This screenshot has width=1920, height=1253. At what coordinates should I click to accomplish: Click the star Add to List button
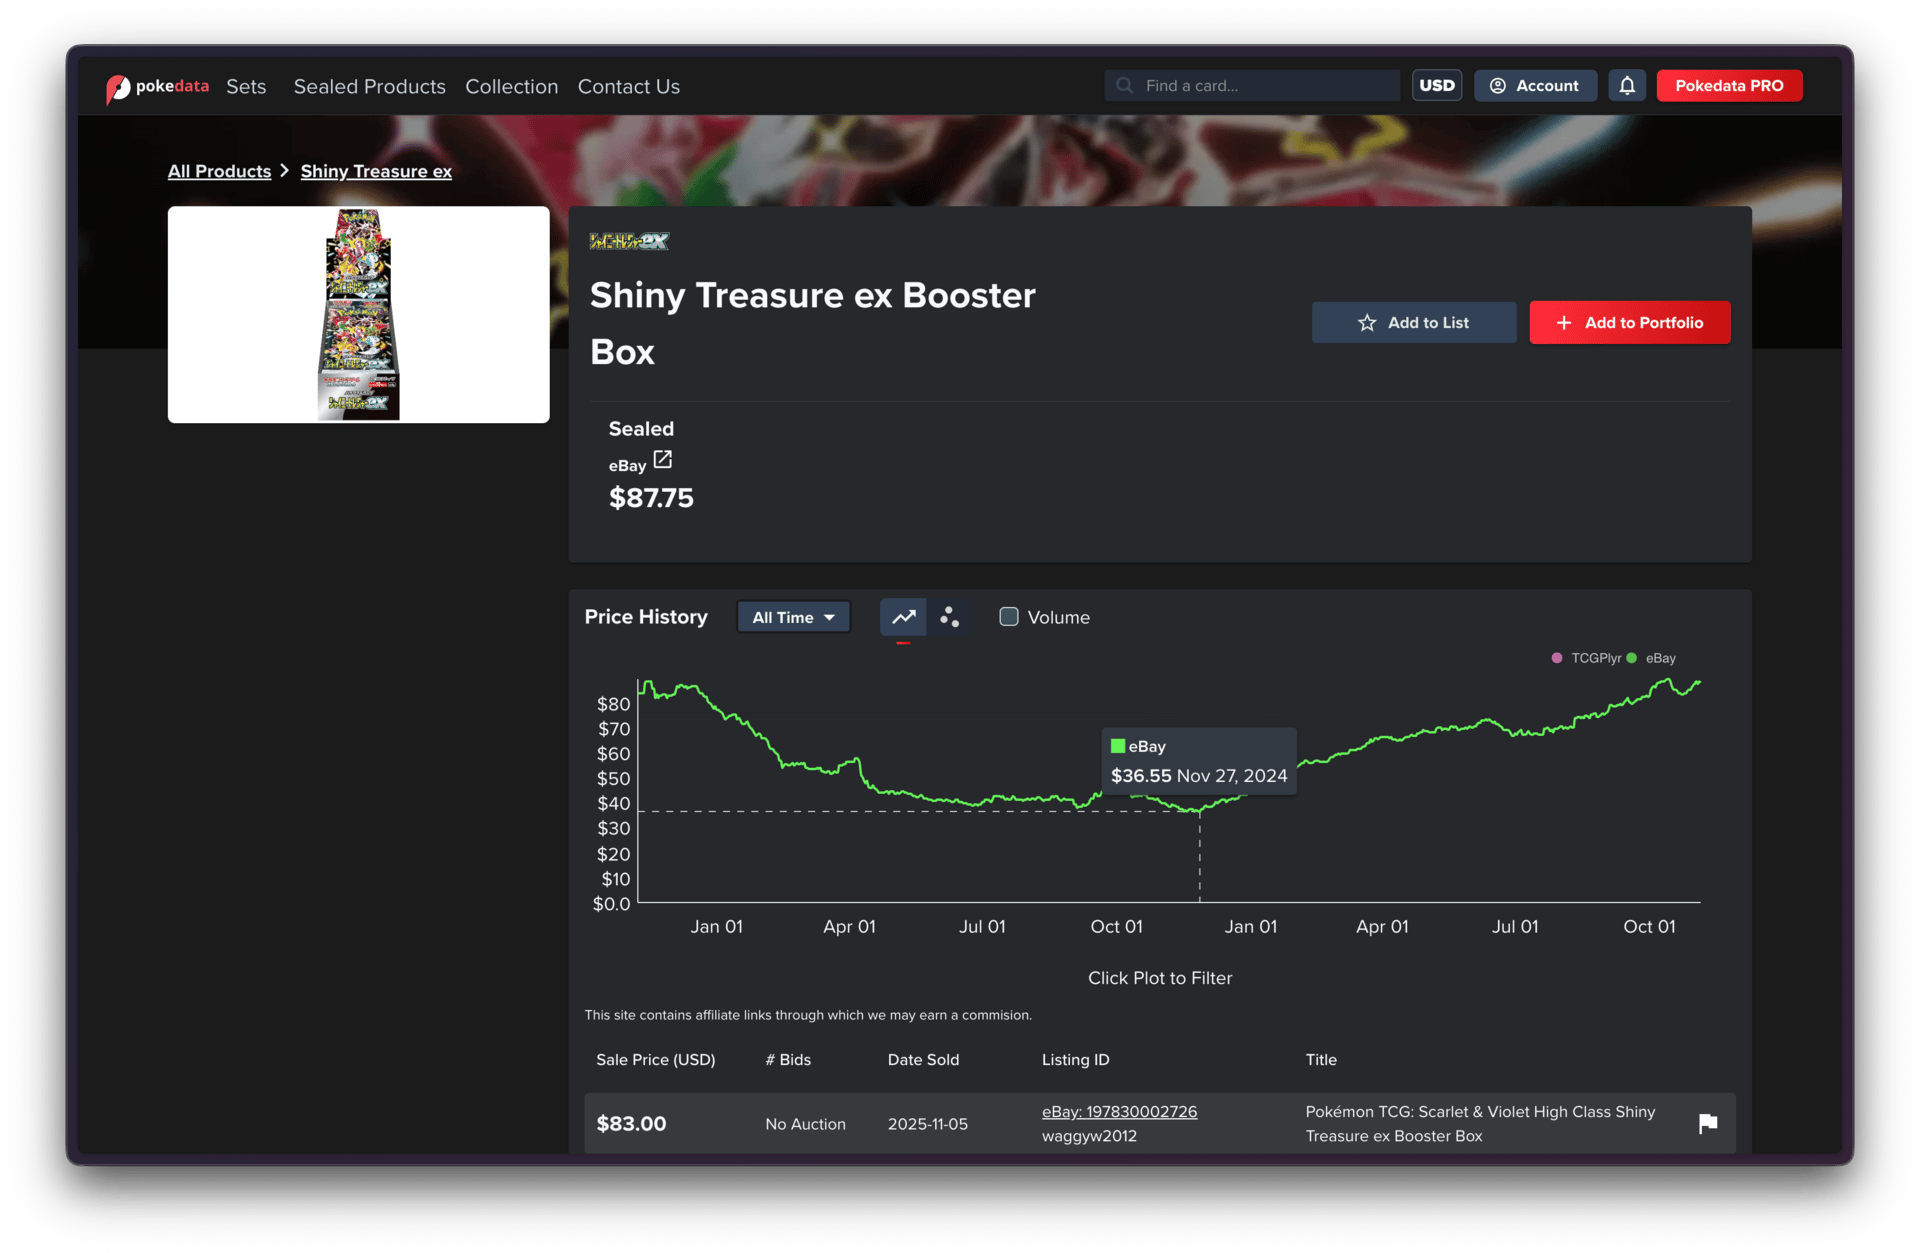point(1413,323)
